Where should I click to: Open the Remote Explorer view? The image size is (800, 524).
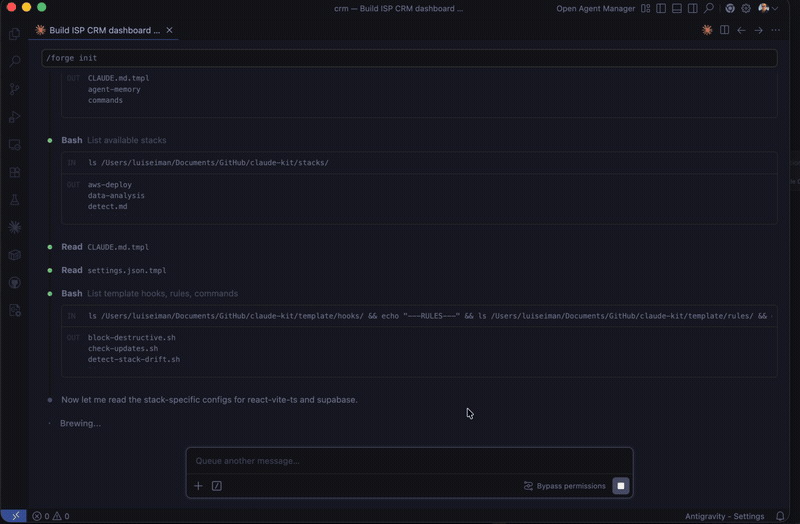[14, 145]
